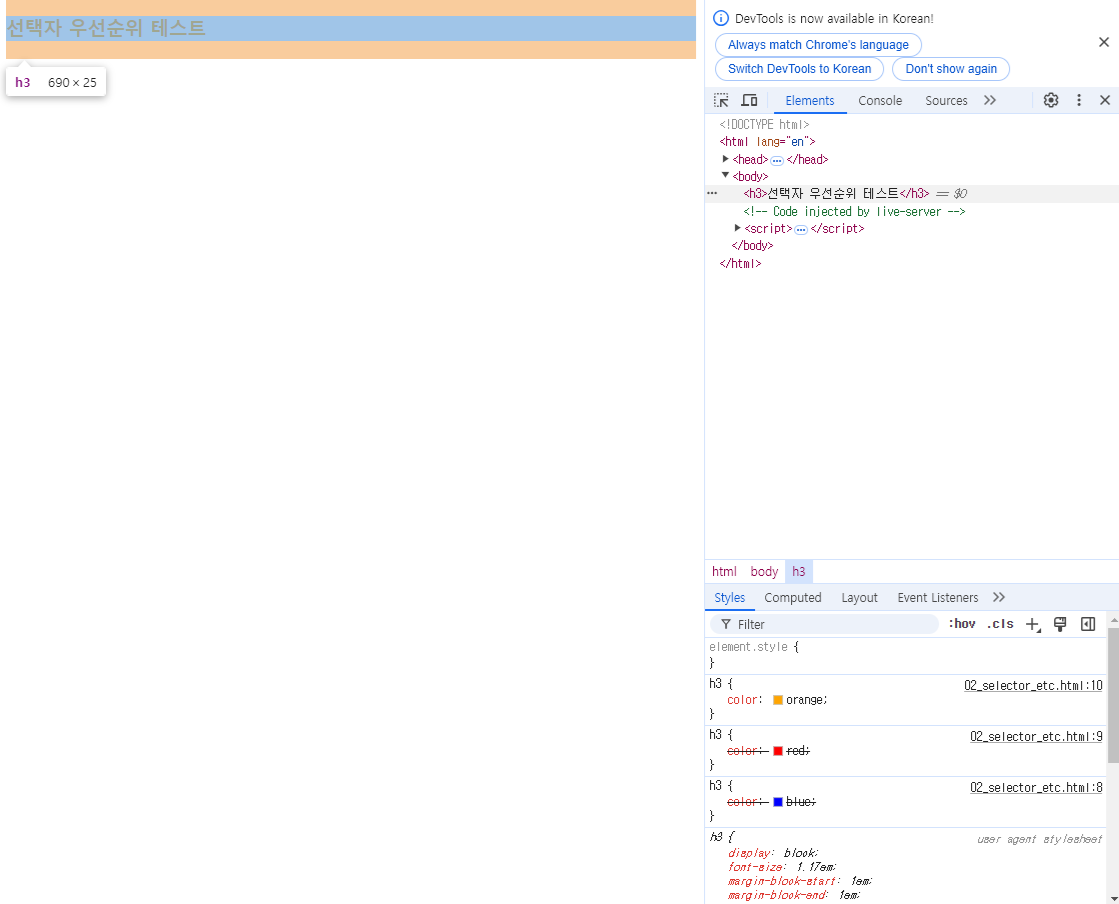Click html in the breadcrumb bar
Viewport: 1119px width, 904px height.
(x=724, y=572)
